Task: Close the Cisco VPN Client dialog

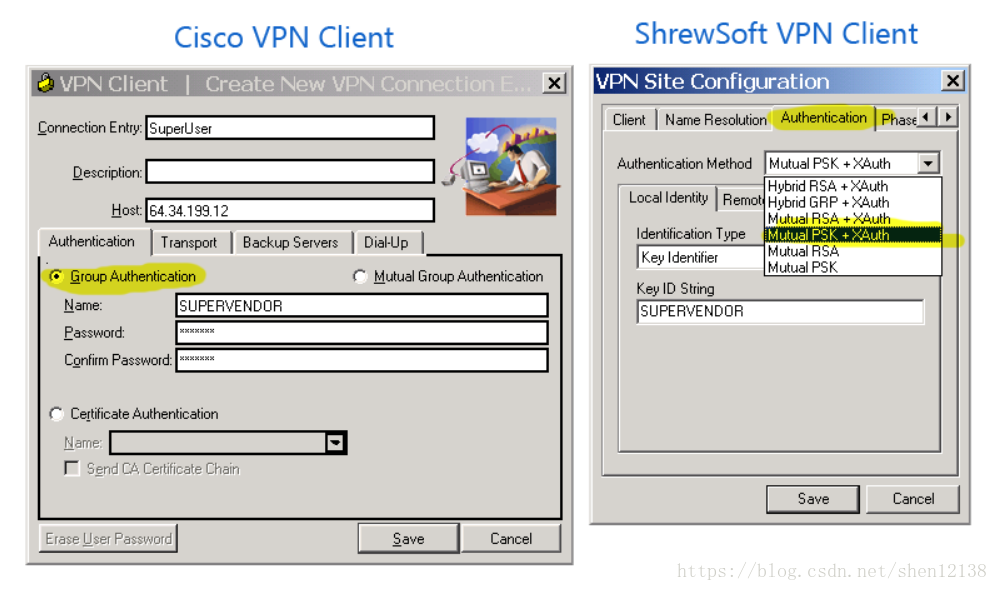Action: [x=554, y=83]
